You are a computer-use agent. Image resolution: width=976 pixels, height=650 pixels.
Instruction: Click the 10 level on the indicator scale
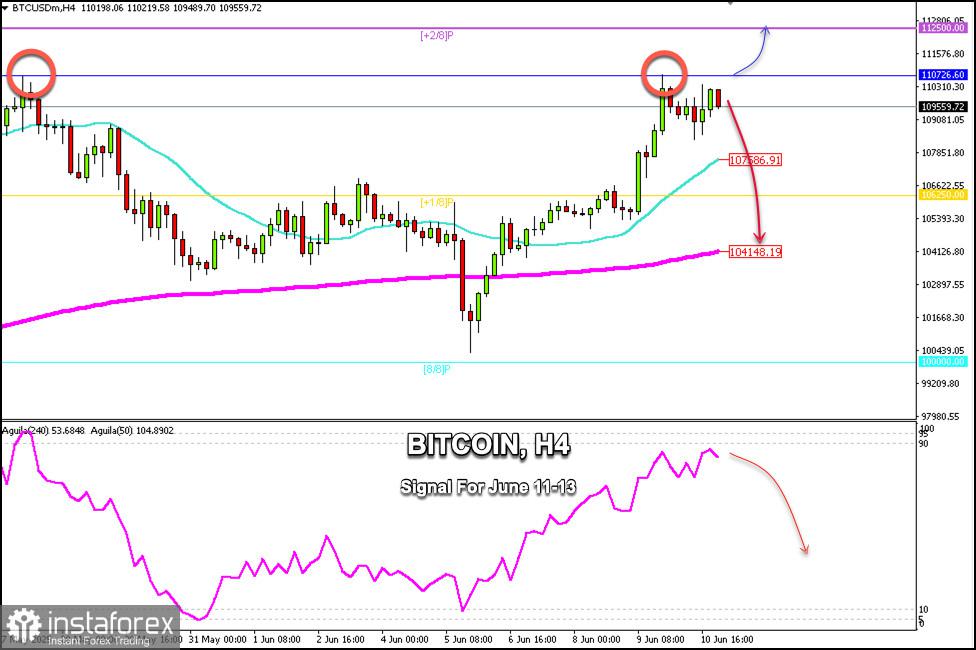(x=924, y=610)
